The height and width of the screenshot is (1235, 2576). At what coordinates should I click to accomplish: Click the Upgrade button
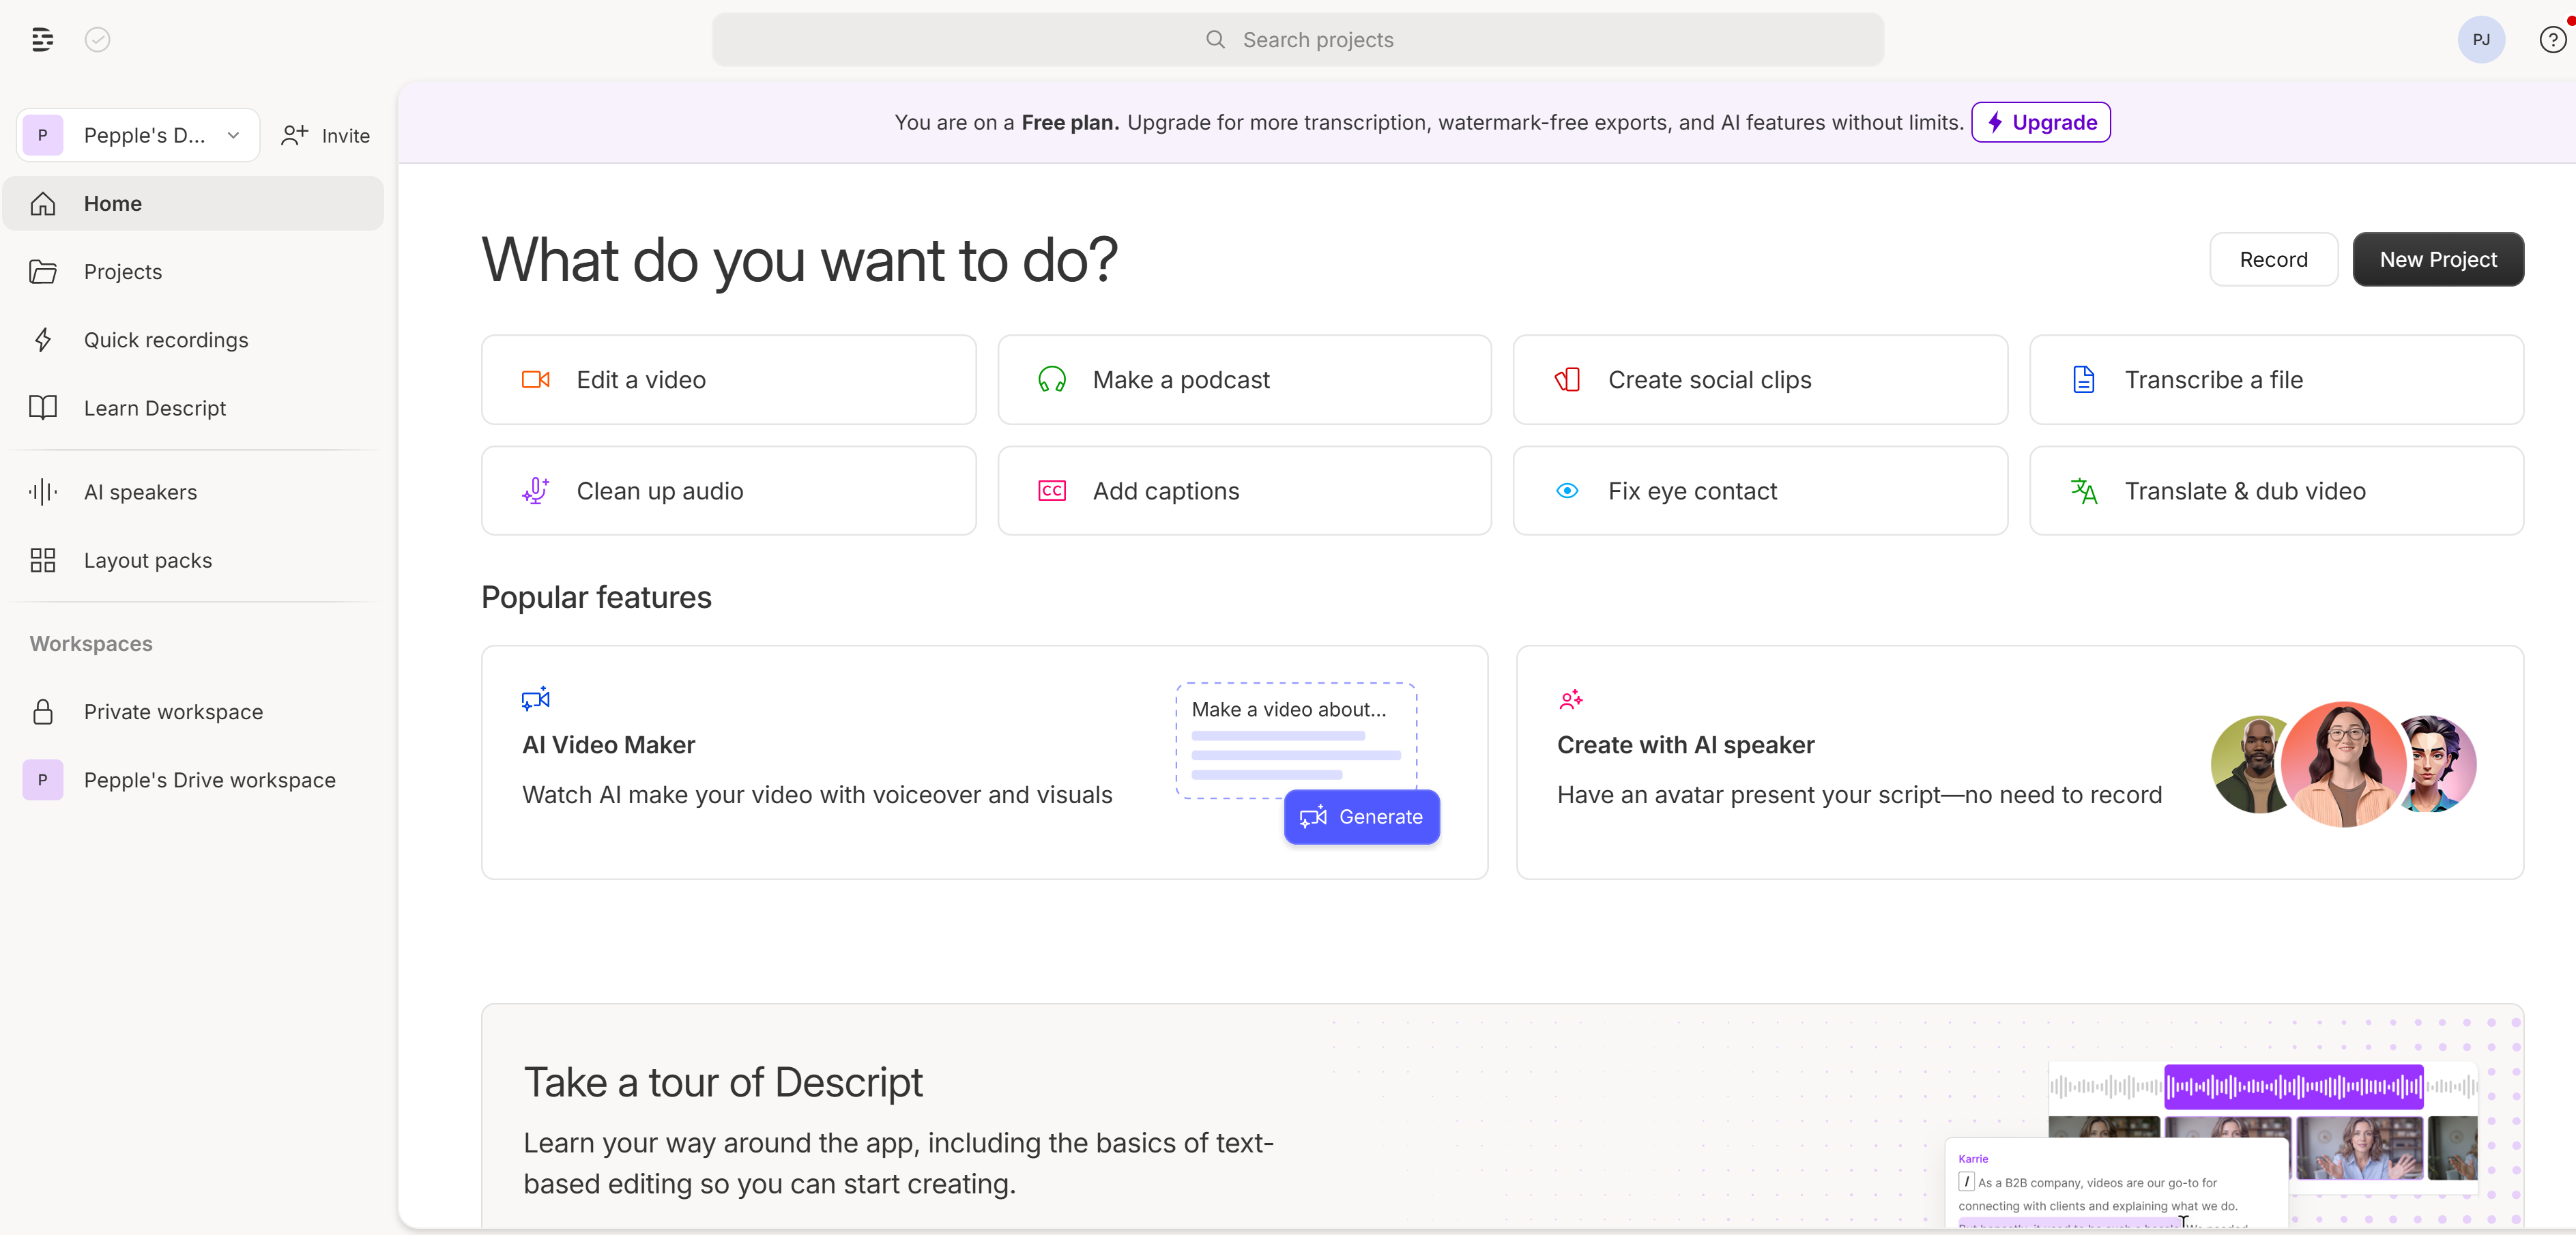point(2040,123)
